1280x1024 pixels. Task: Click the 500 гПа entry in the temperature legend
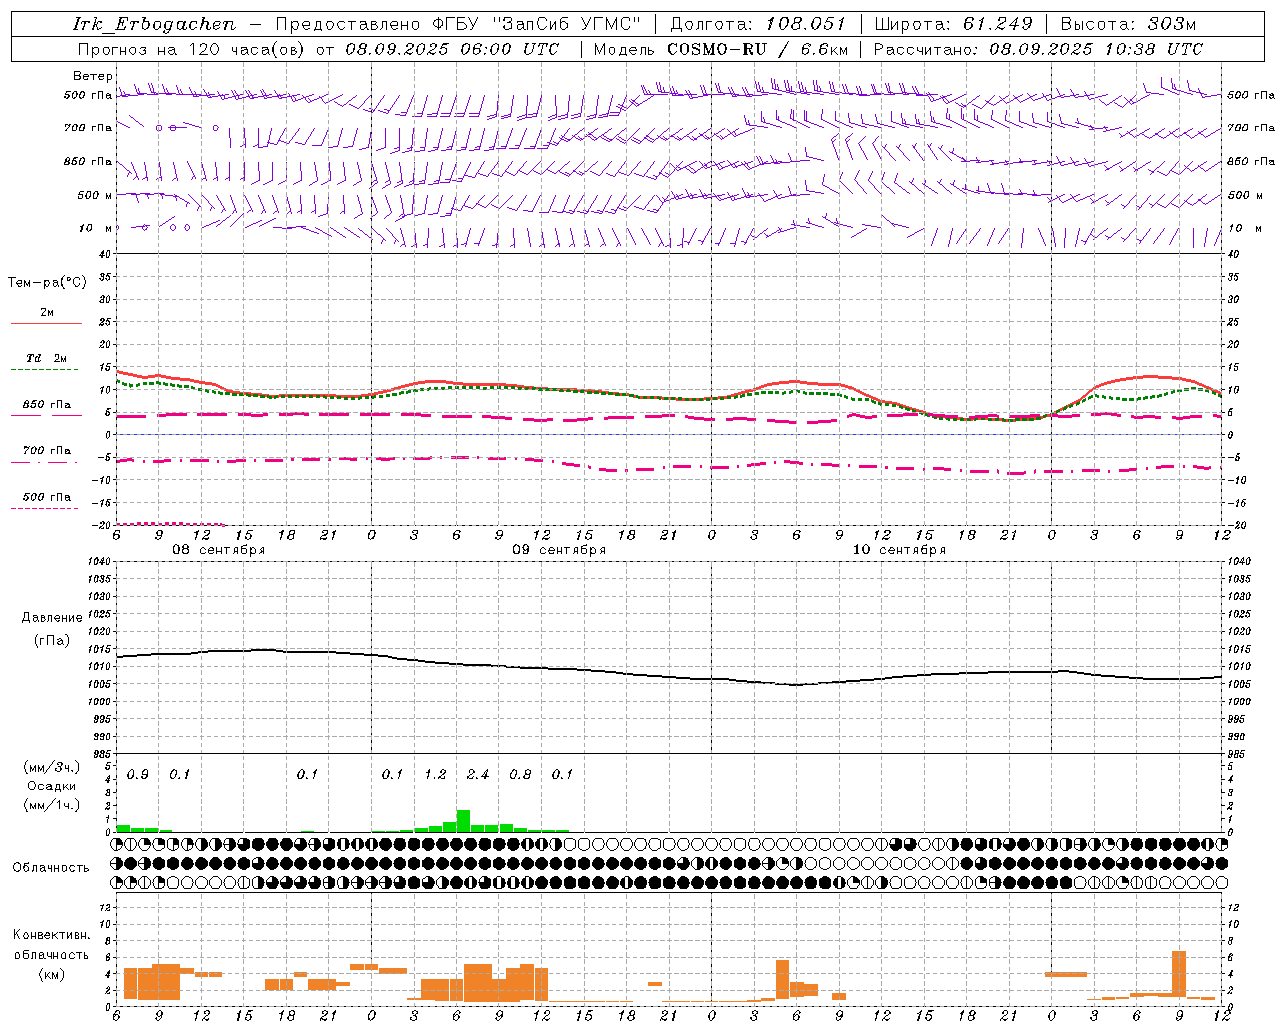(47, 497)
